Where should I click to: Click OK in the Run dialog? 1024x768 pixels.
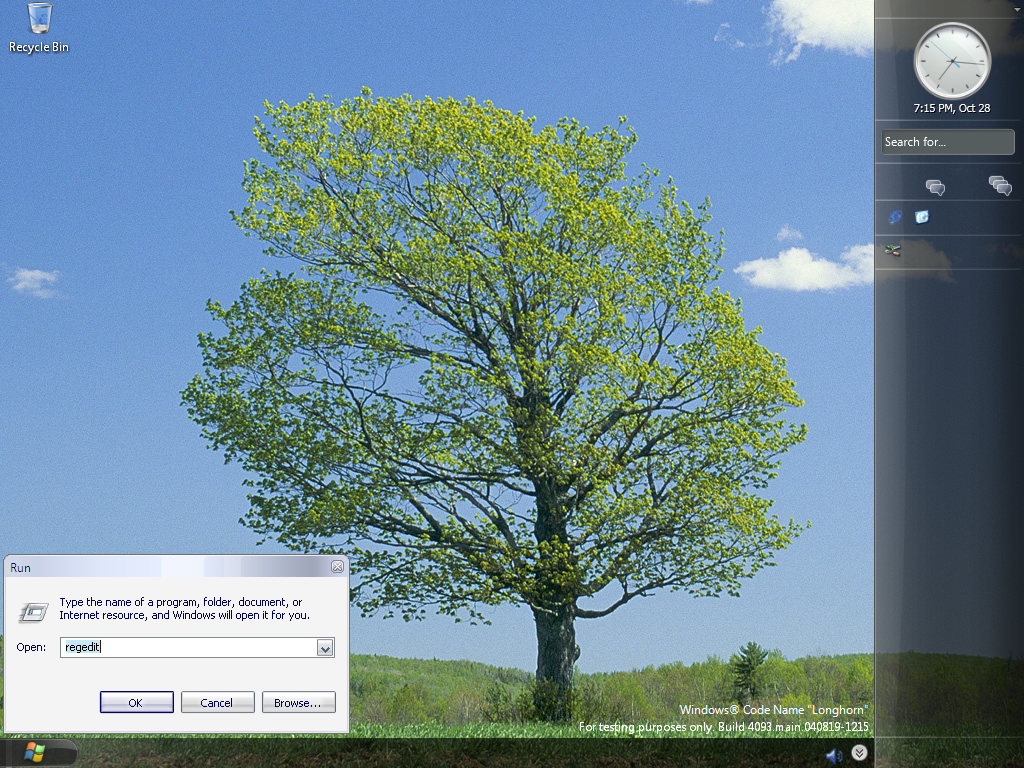[x=136, y=703]
